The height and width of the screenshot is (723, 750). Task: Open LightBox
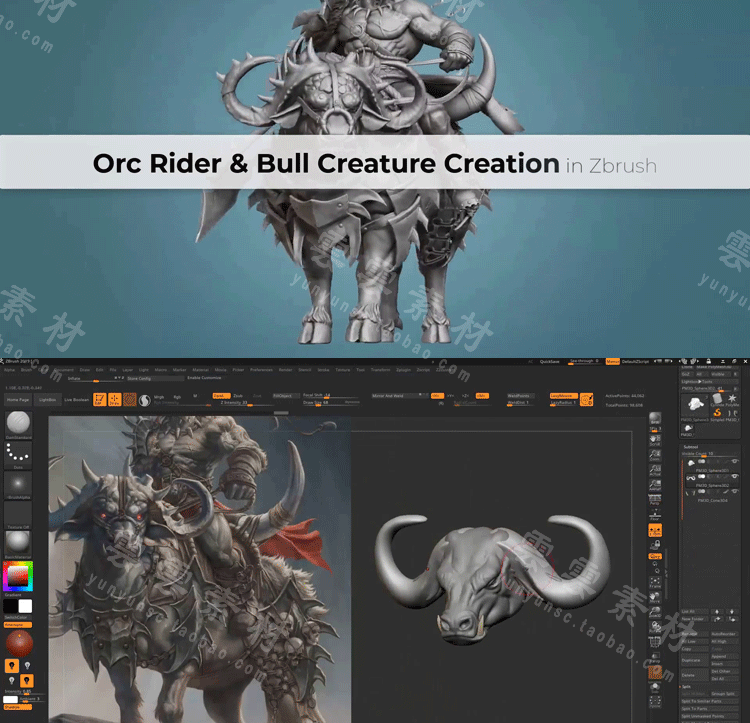pyautogui.click(x=47, y=400)
